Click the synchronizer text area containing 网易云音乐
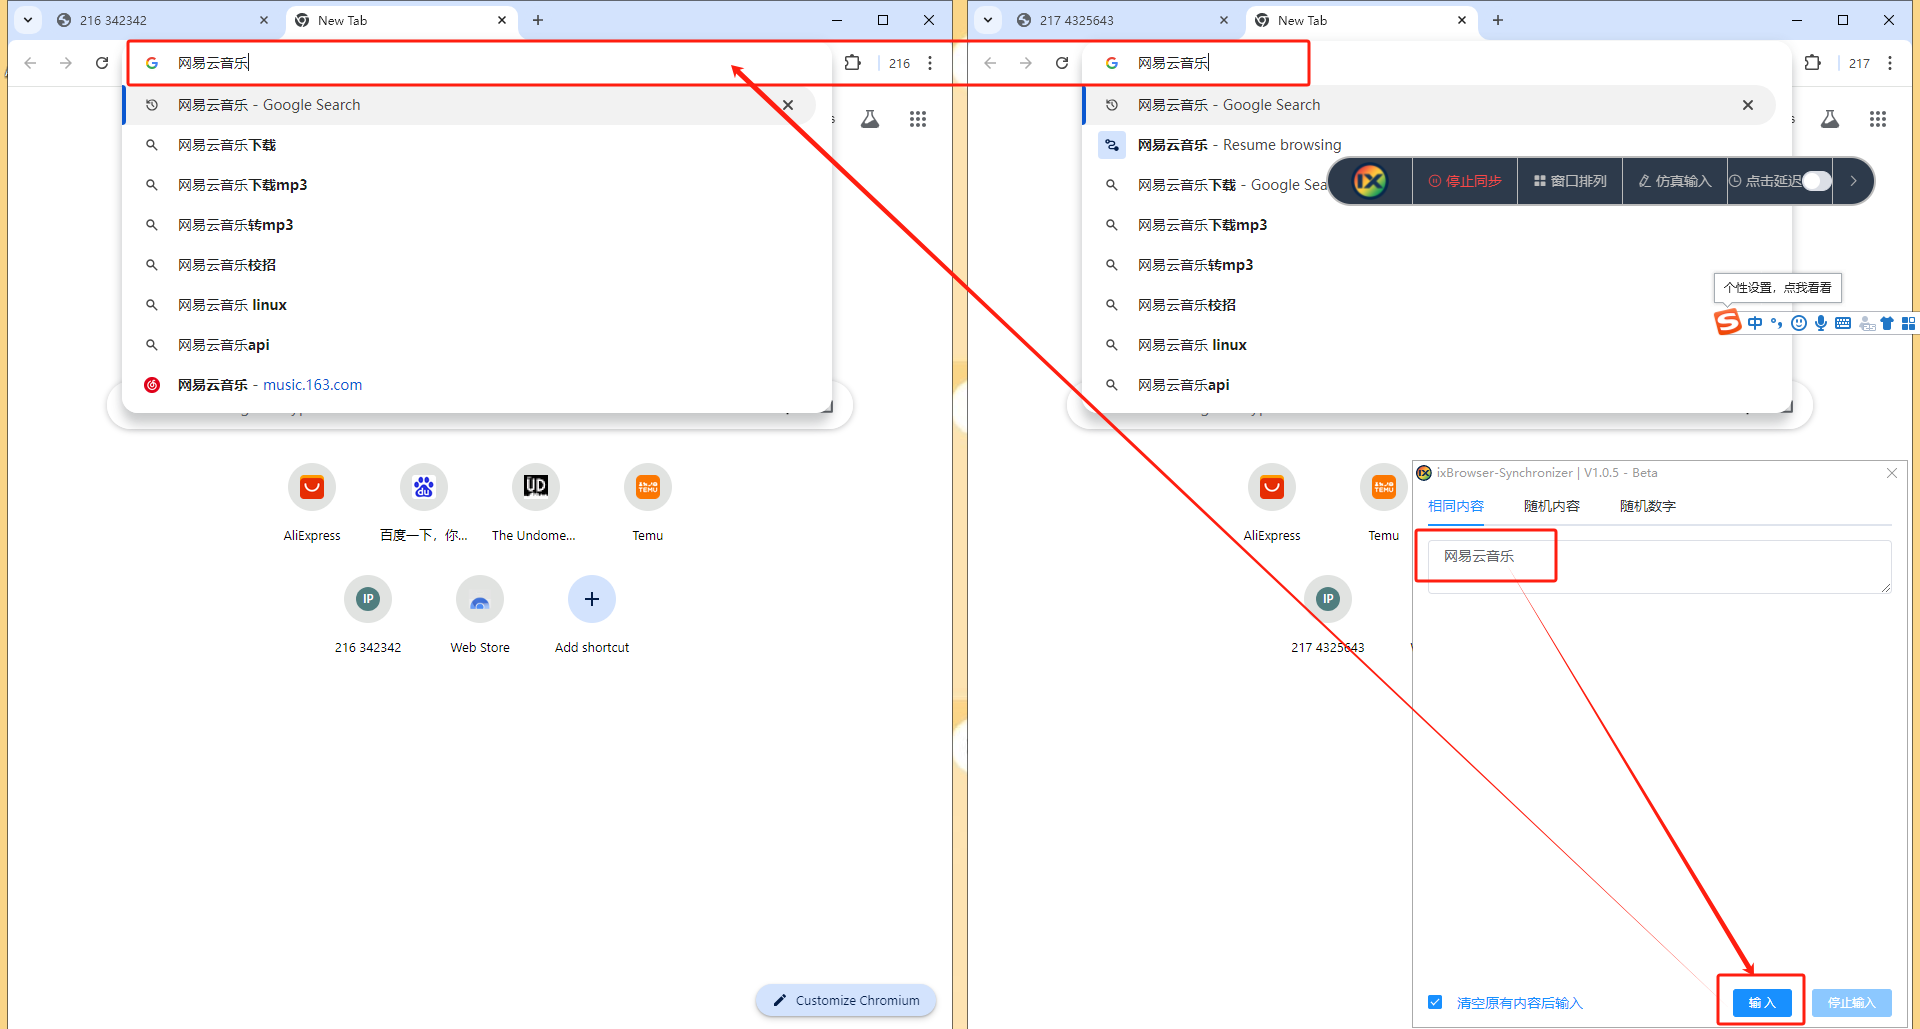 click(x=1659, y=567)
